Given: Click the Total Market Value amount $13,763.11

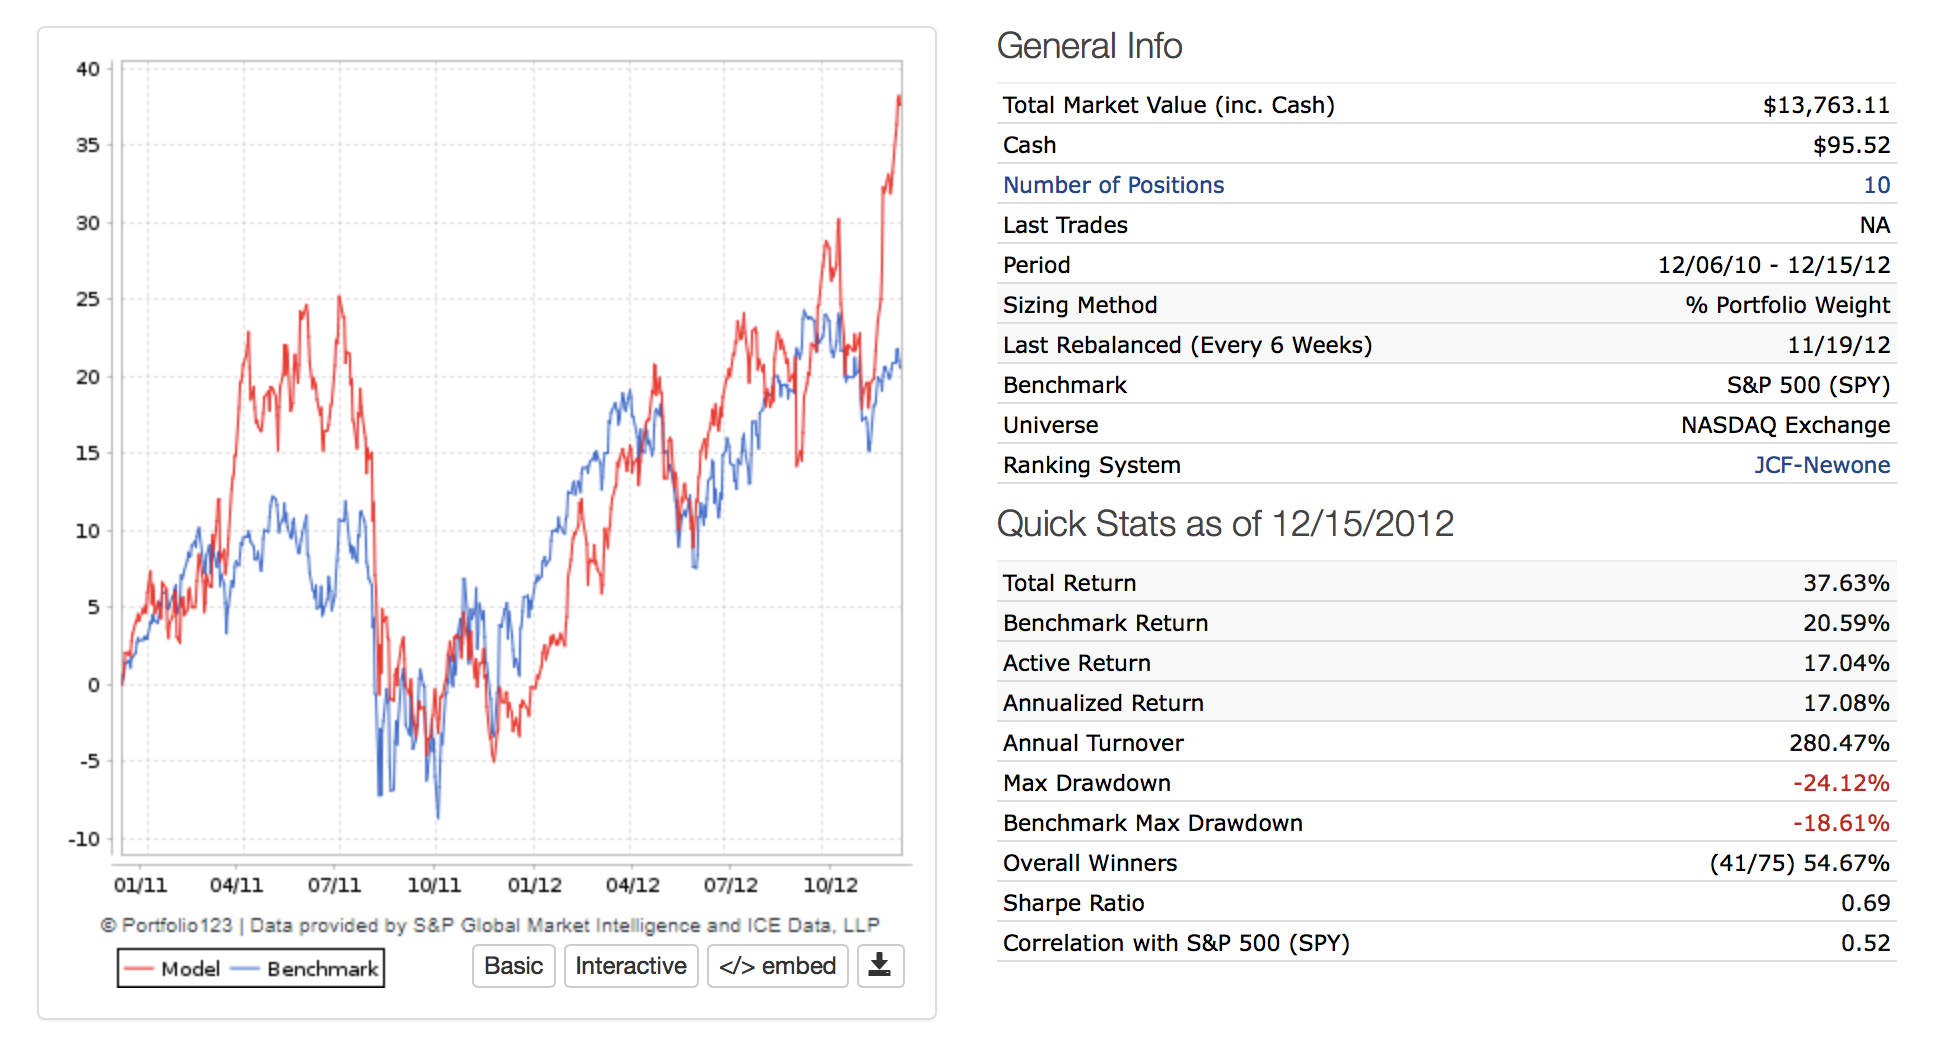Looking at the screenshot, I should 1826,105.
